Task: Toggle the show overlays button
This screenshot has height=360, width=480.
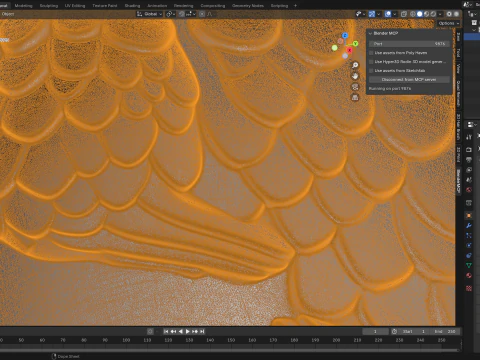Action: click(x=388, y=14)
